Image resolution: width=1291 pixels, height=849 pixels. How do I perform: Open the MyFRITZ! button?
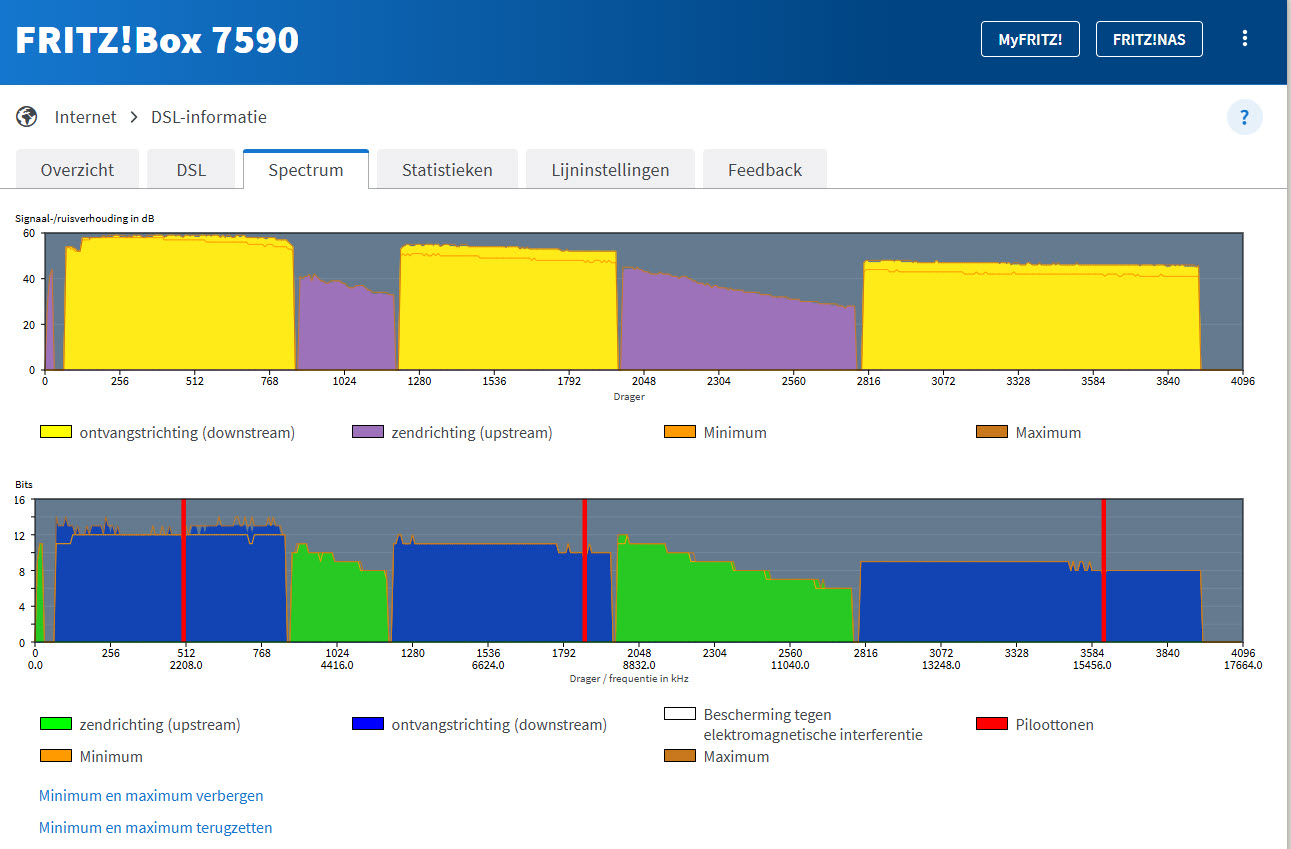tap(1030, 40)
